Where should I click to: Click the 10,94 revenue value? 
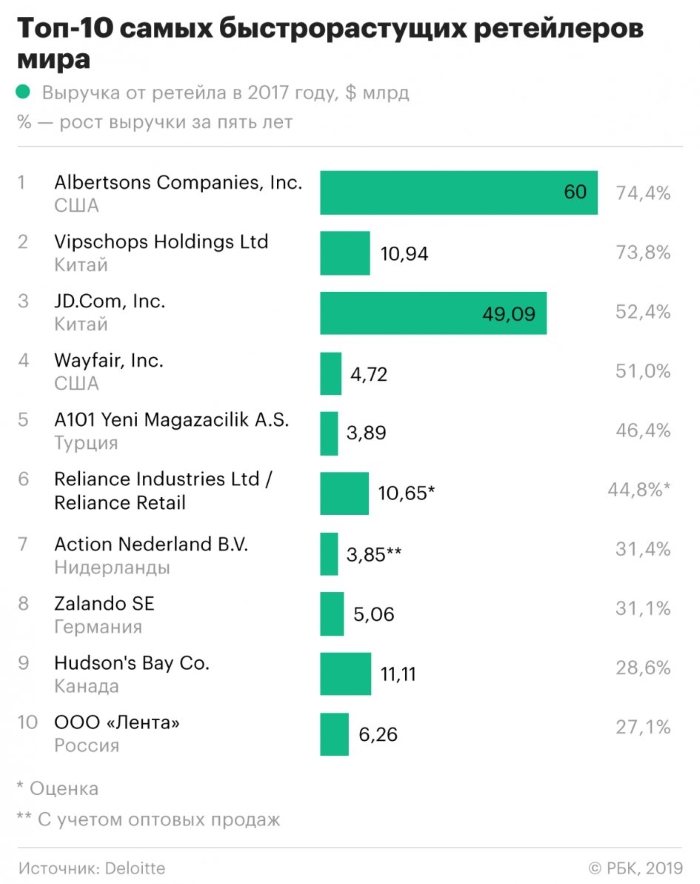pos(404,254)
